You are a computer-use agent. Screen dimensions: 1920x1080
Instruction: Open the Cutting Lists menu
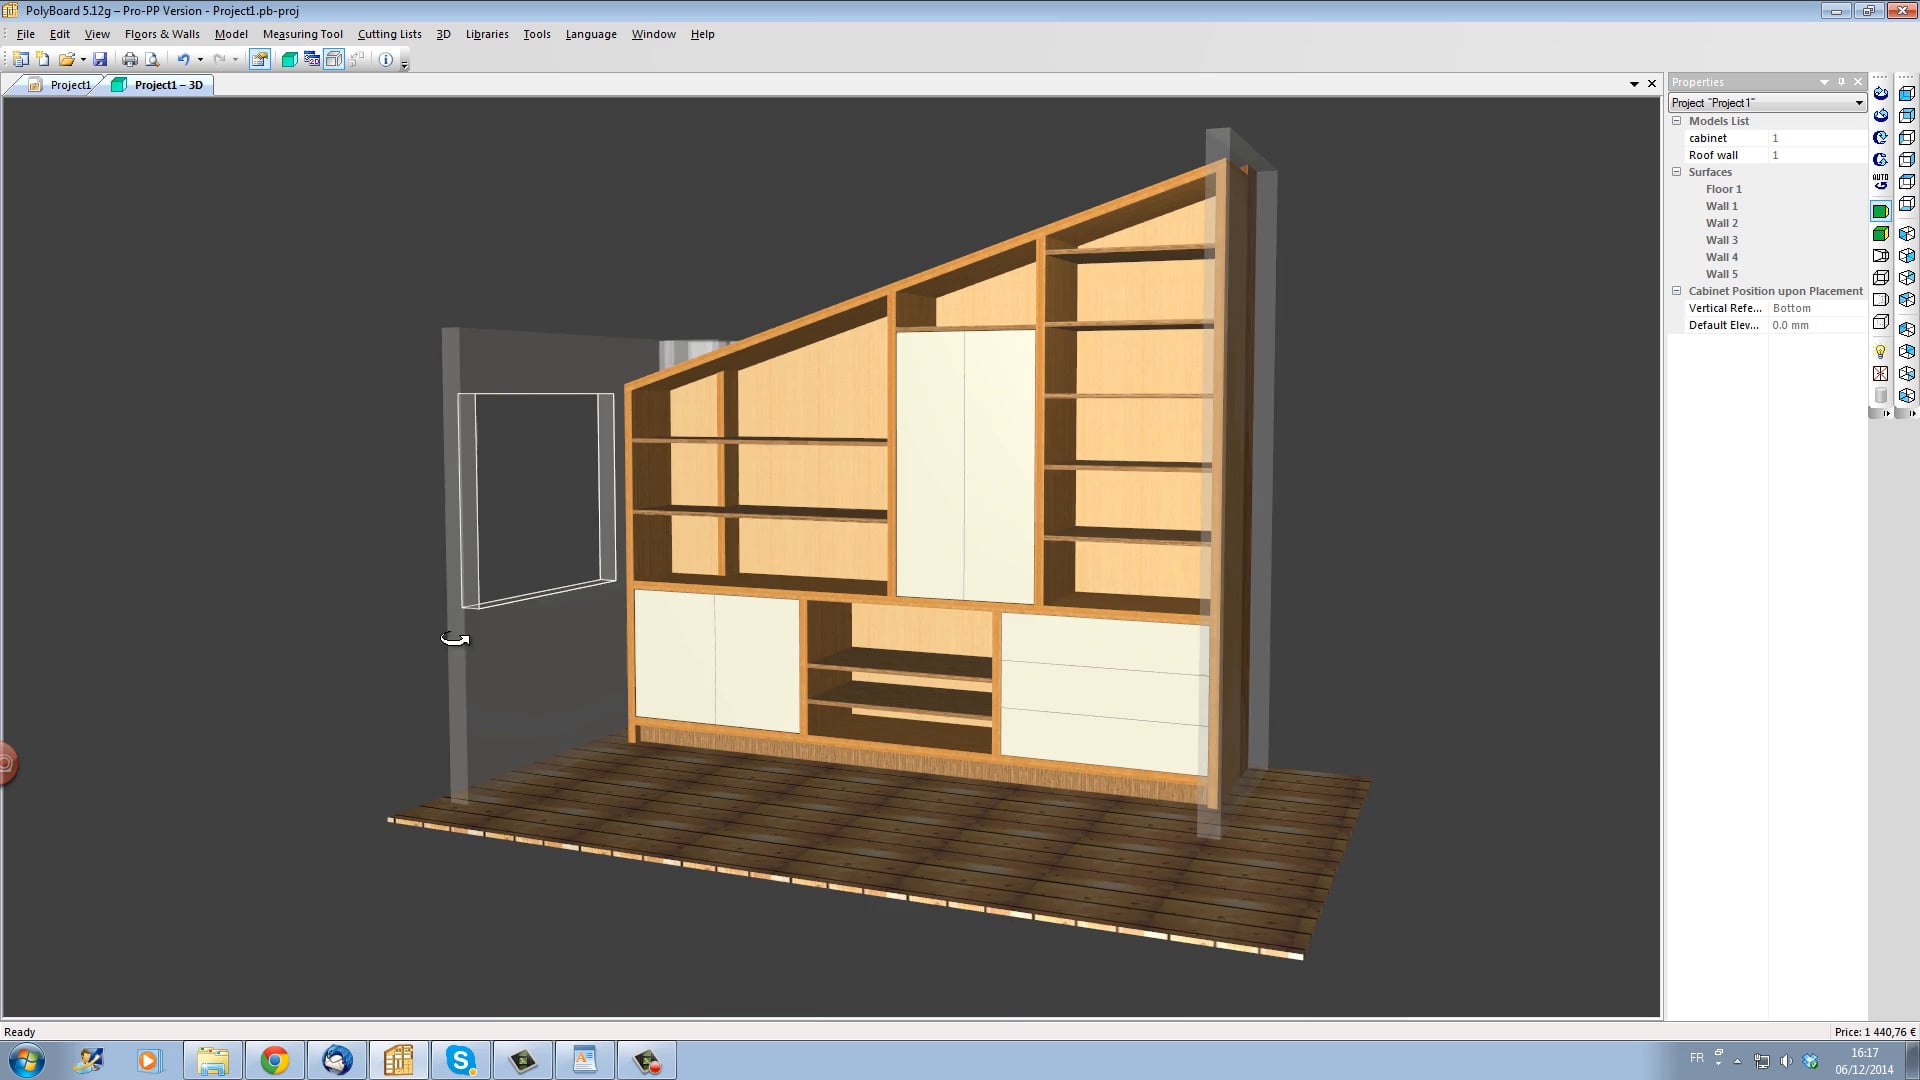(x=389, y=33)
